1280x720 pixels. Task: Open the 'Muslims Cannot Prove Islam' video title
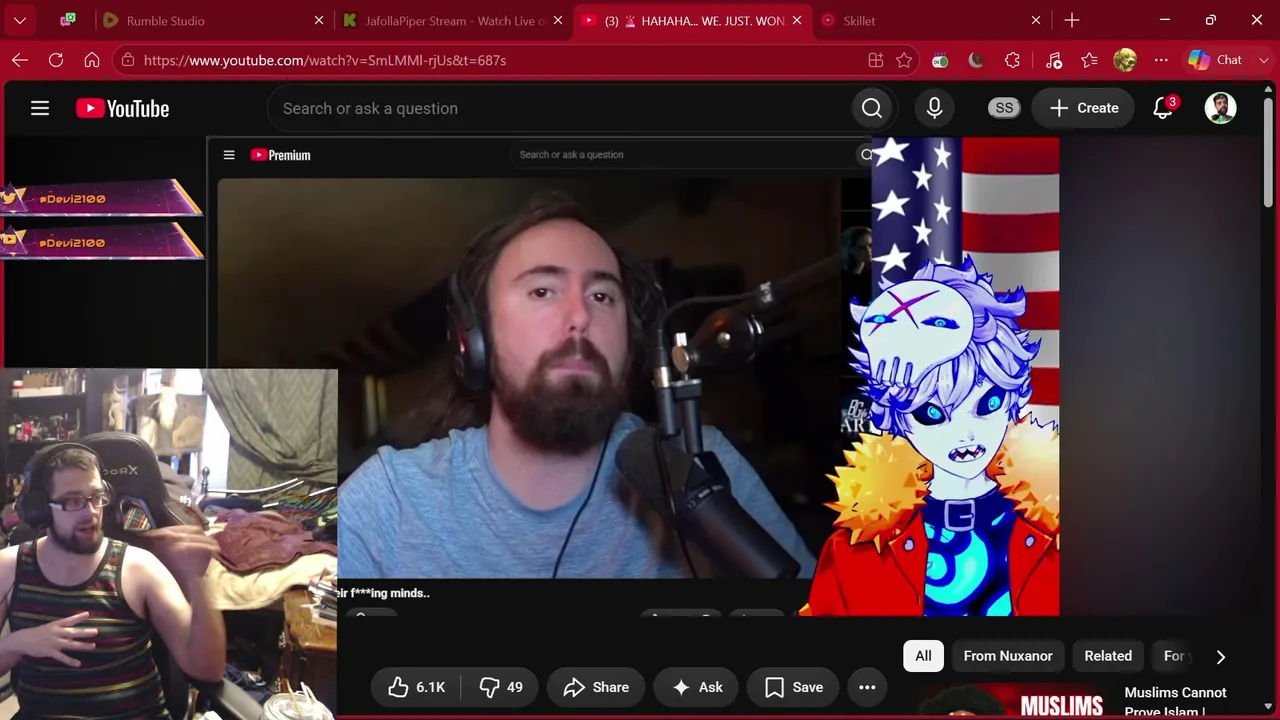1176,702
